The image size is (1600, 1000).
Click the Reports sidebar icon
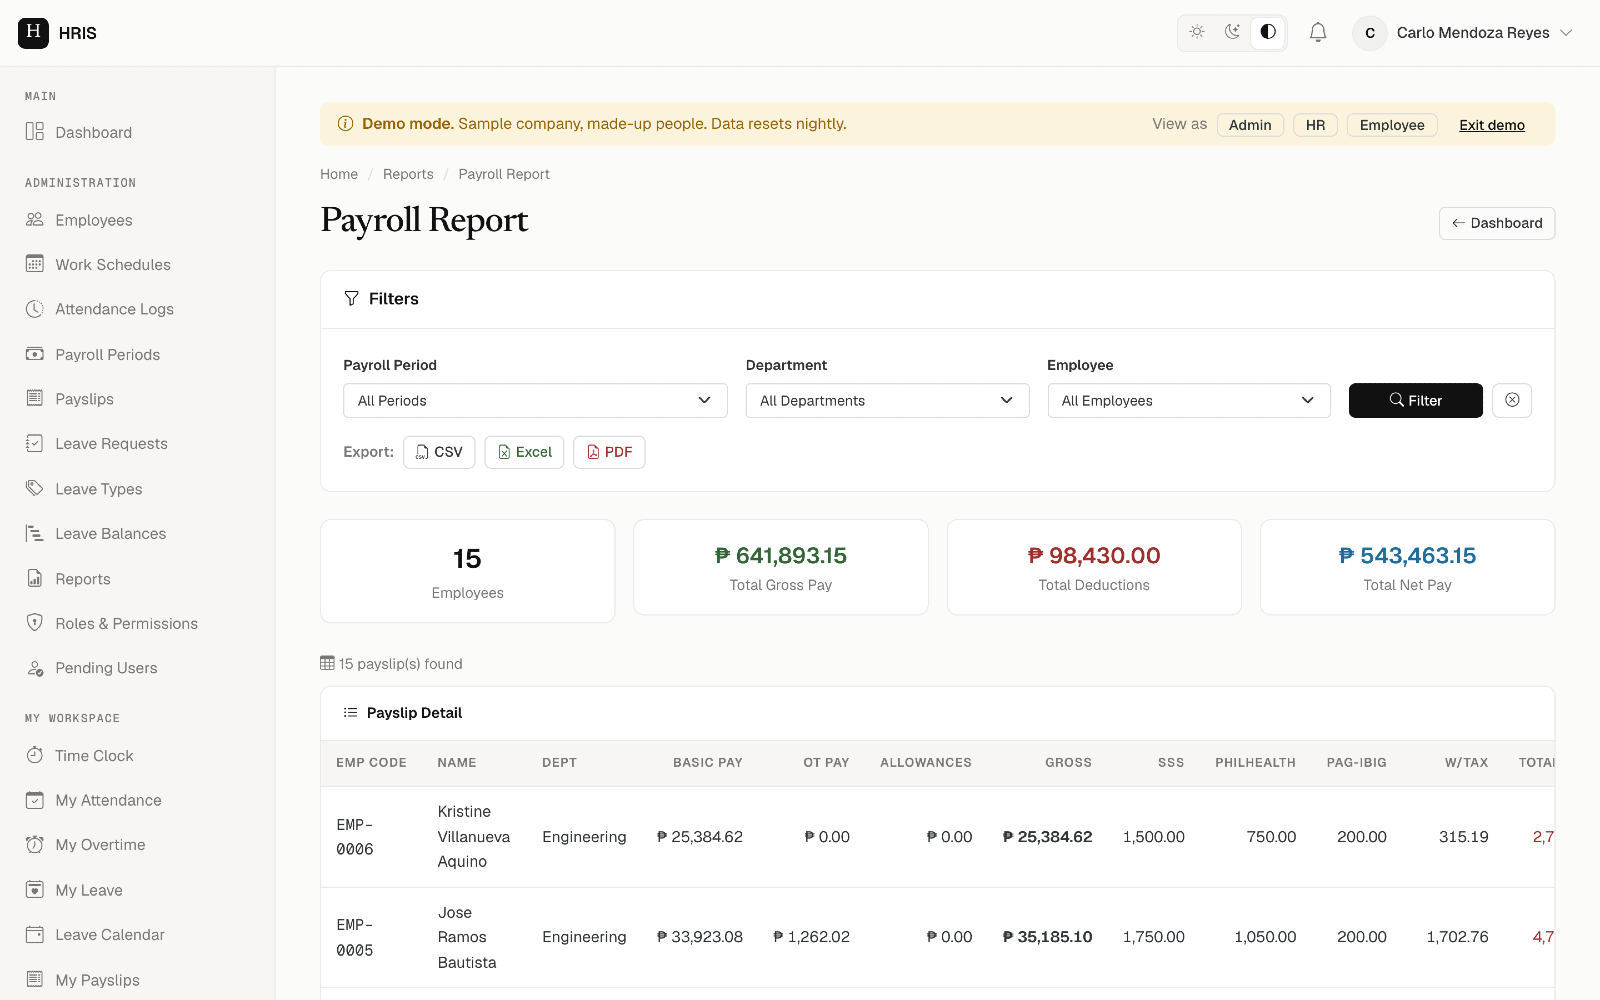(x=35, y=578)
